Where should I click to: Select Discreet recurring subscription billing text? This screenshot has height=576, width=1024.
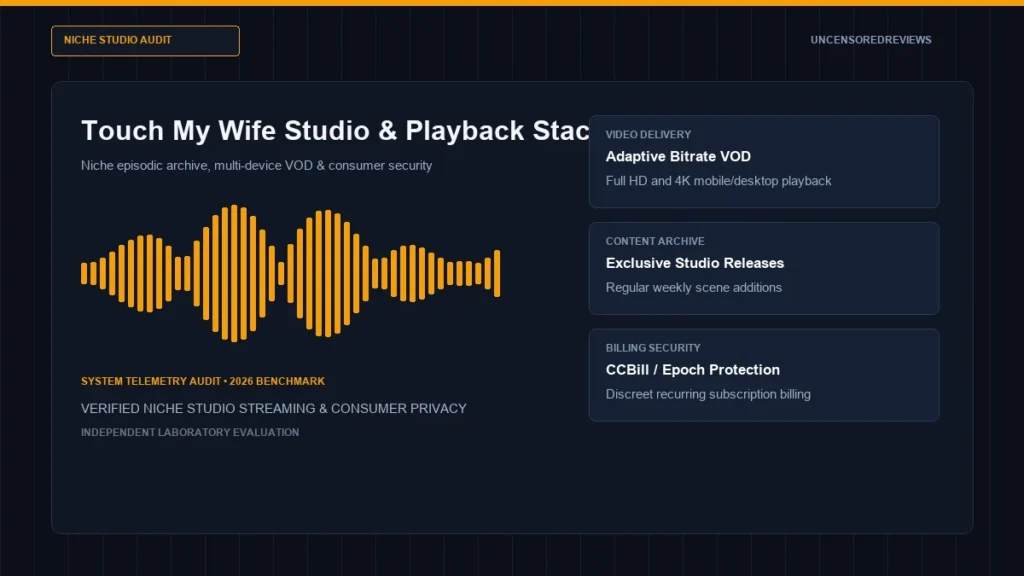[708, 394]
